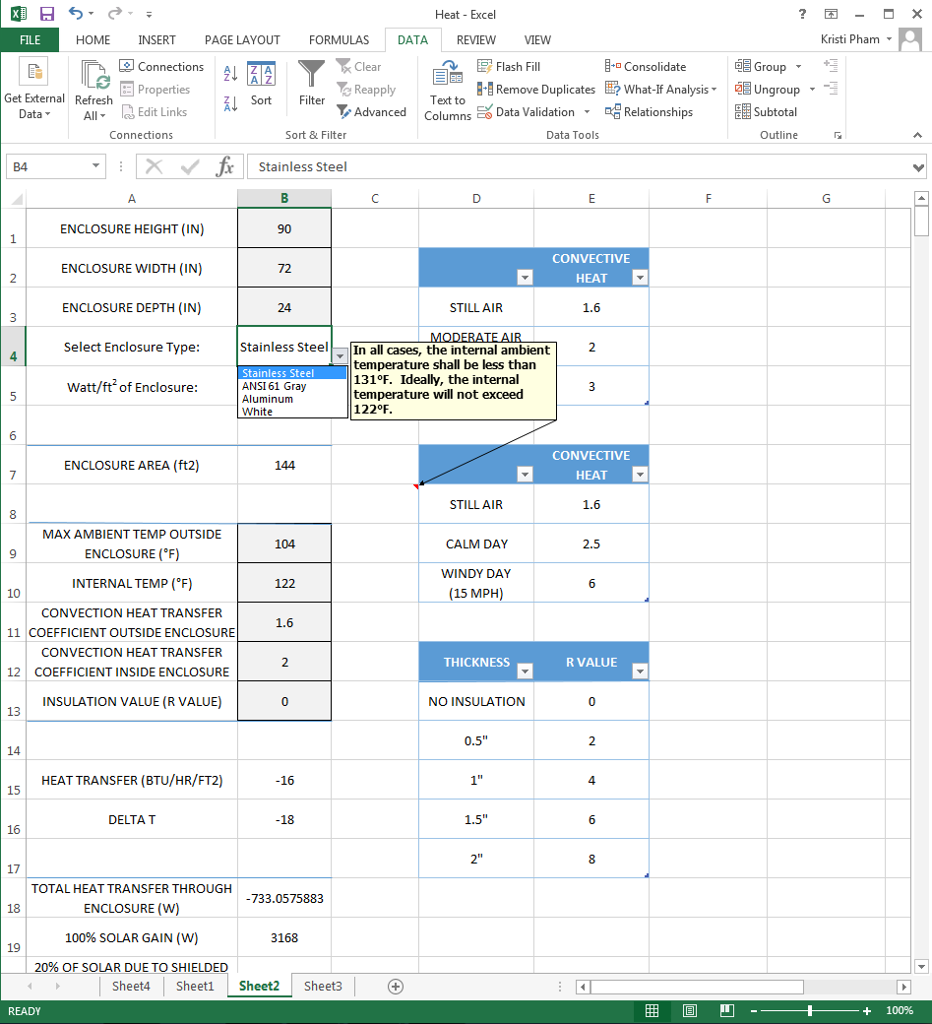Switch to REVIEW ribbon tab

(x=476, y=40)
